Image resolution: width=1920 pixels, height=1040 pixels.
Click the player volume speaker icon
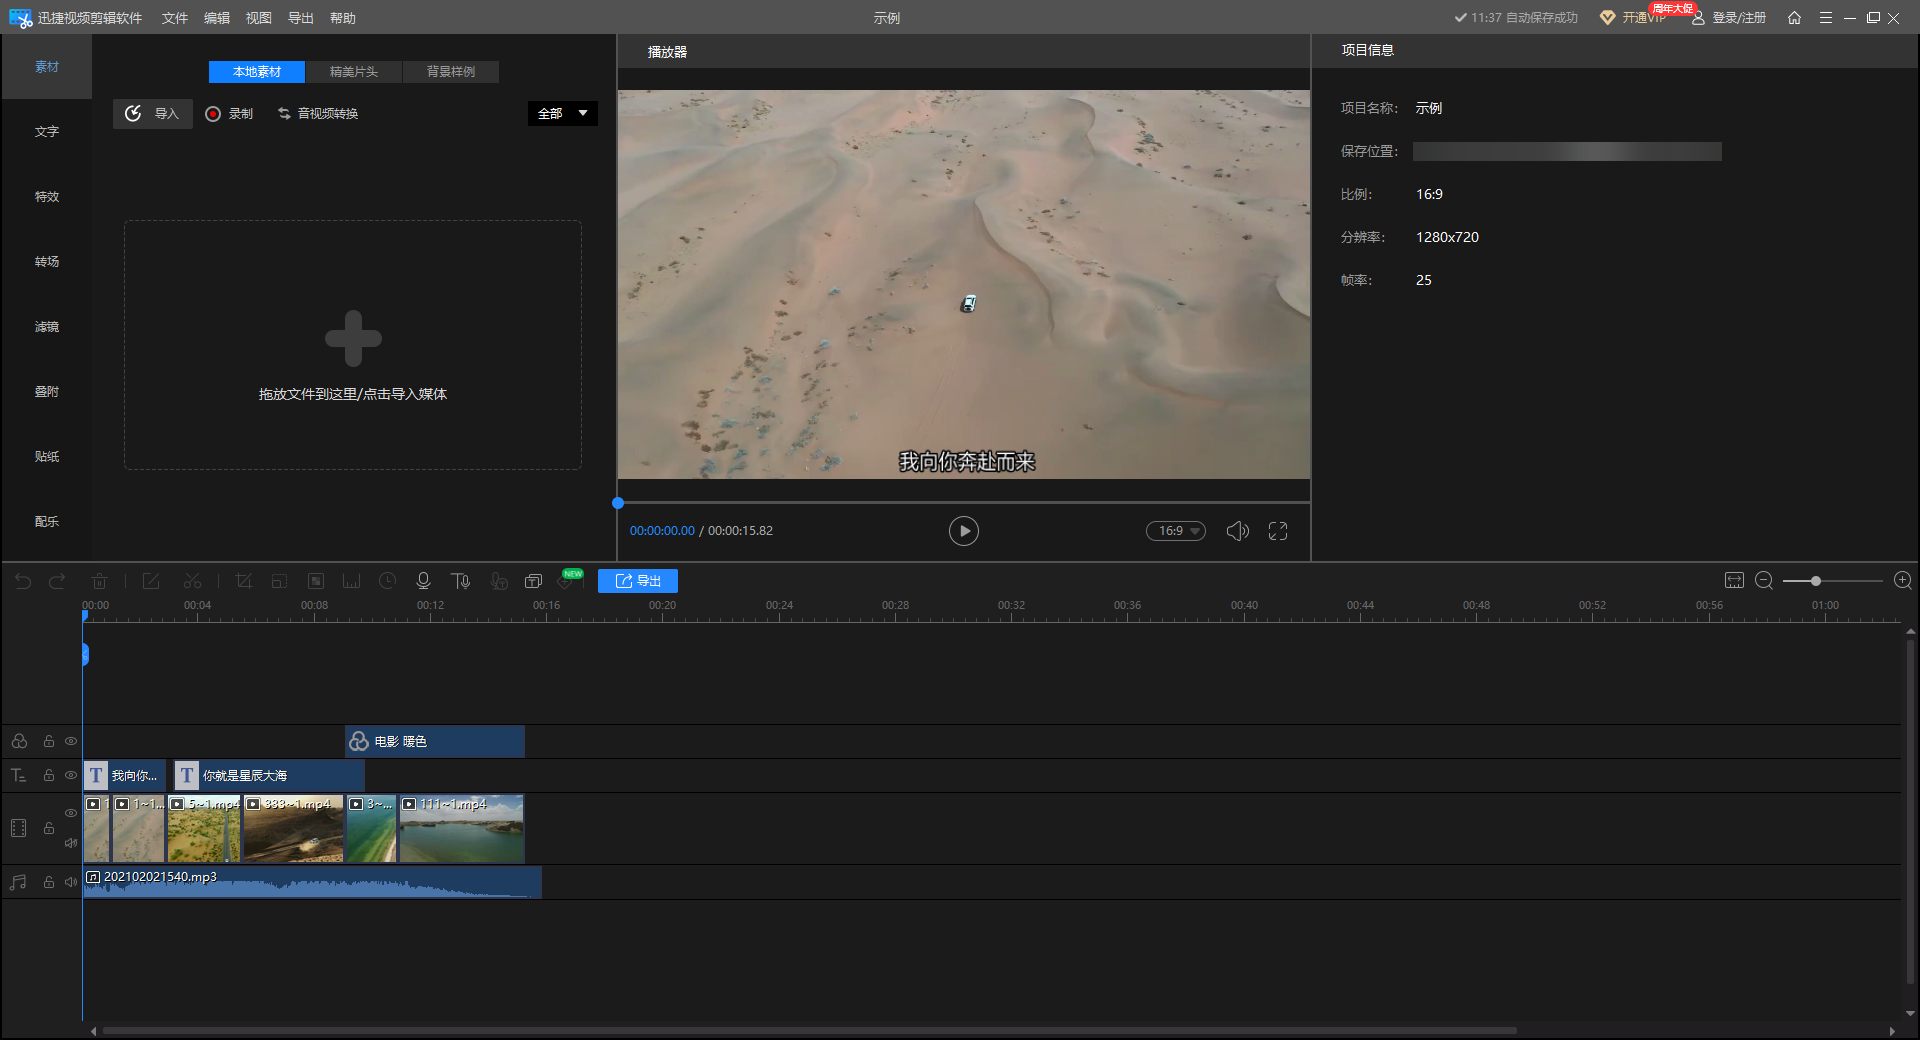1237,531
